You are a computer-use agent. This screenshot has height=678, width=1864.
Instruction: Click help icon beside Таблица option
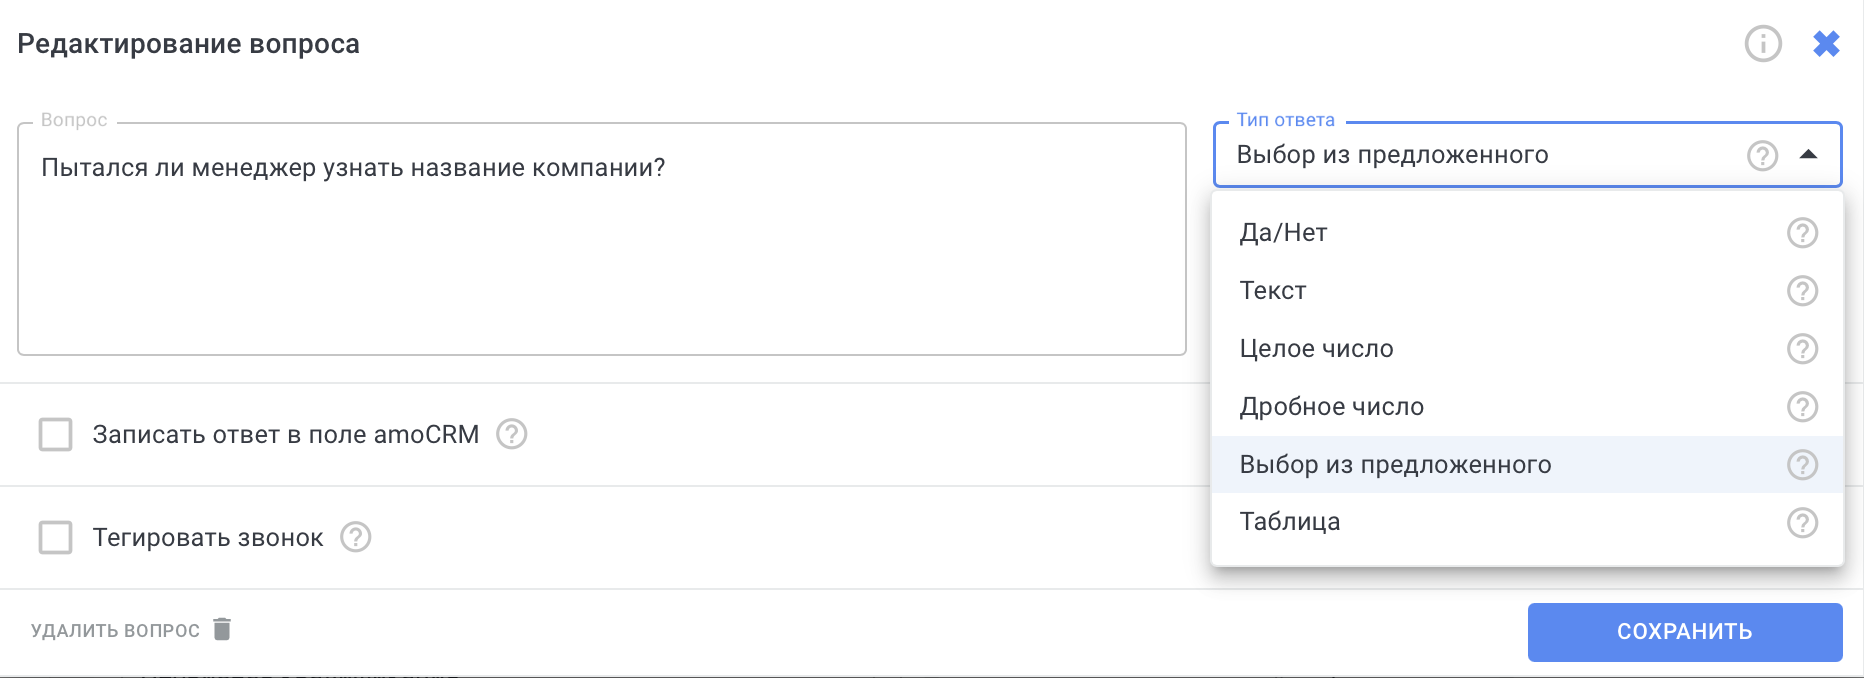1802,522
